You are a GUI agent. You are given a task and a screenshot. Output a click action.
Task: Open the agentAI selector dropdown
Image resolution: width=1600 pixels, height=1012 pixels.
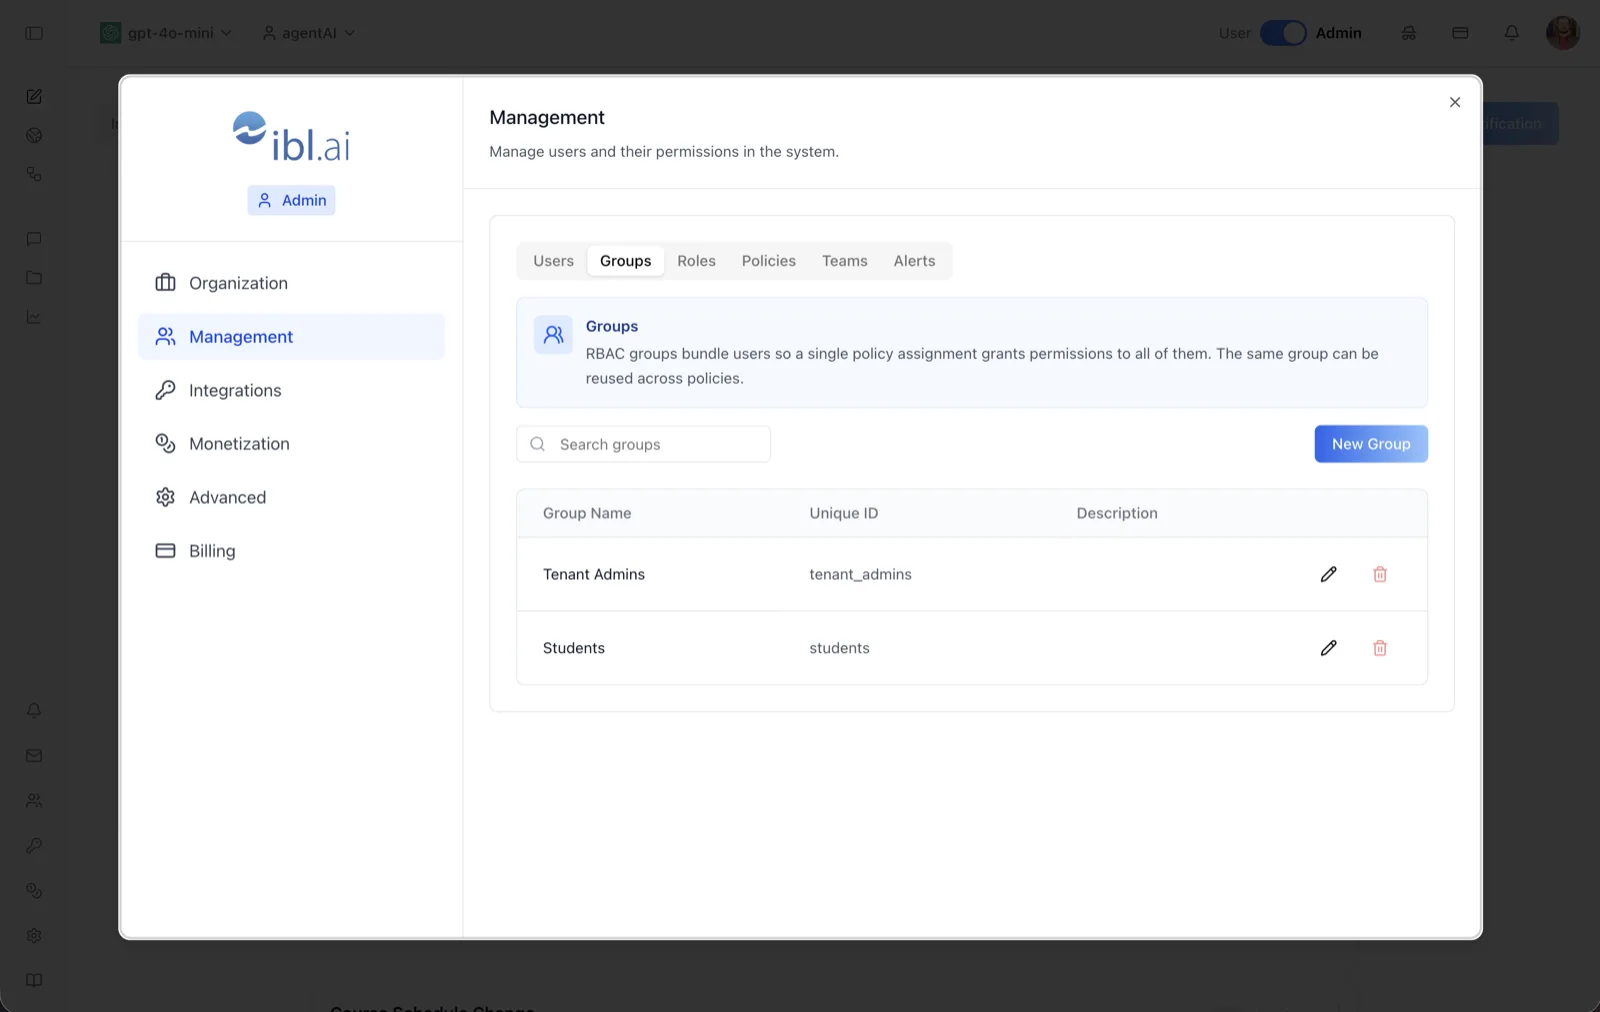(309, 33)
